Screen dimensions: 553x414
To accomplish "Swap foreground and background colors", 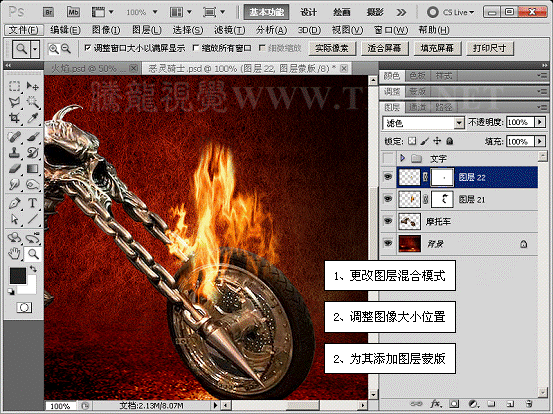I will point(34,269).
